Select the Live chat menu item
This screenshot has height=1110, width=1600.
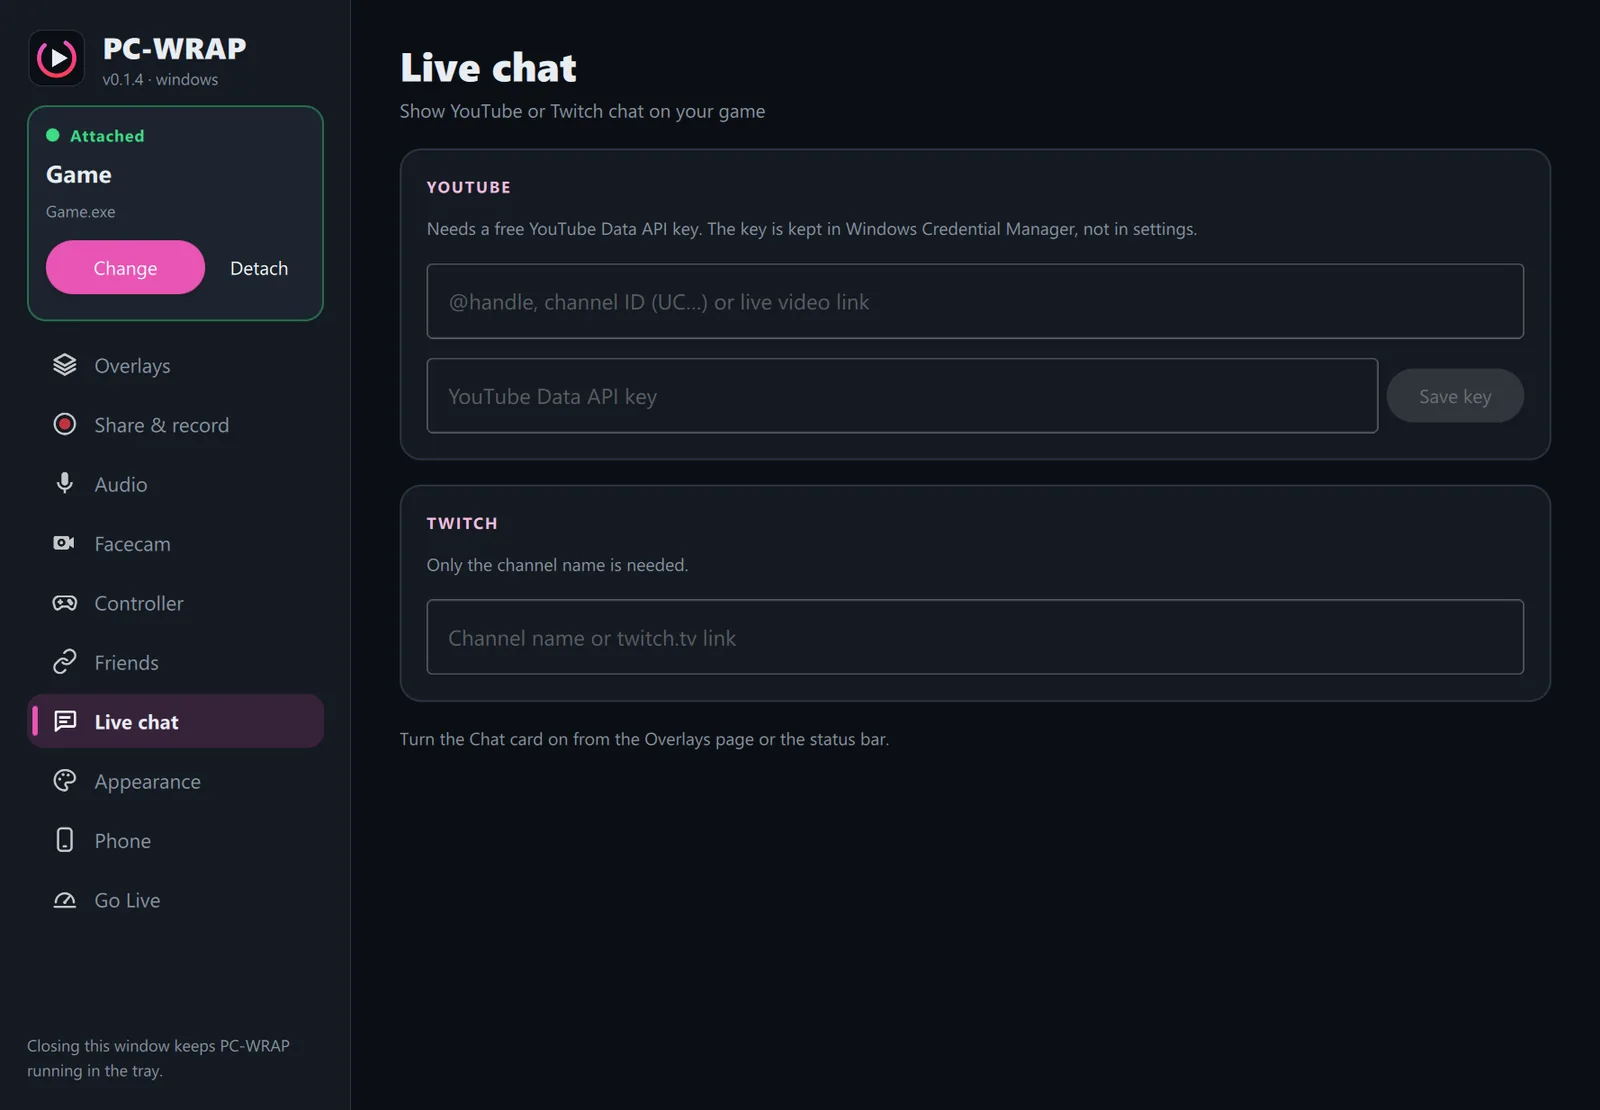pyautogui.click(x=175, y=721)
